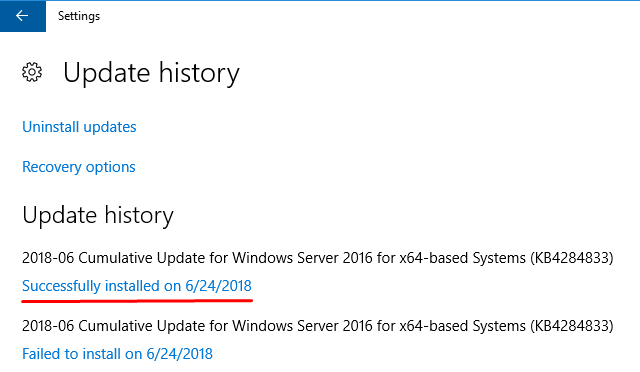Open the Failed to install on 6/24/2018 status
Viewport: 640px width, 372px height.
pyautogui.click(x=117, y=354)
